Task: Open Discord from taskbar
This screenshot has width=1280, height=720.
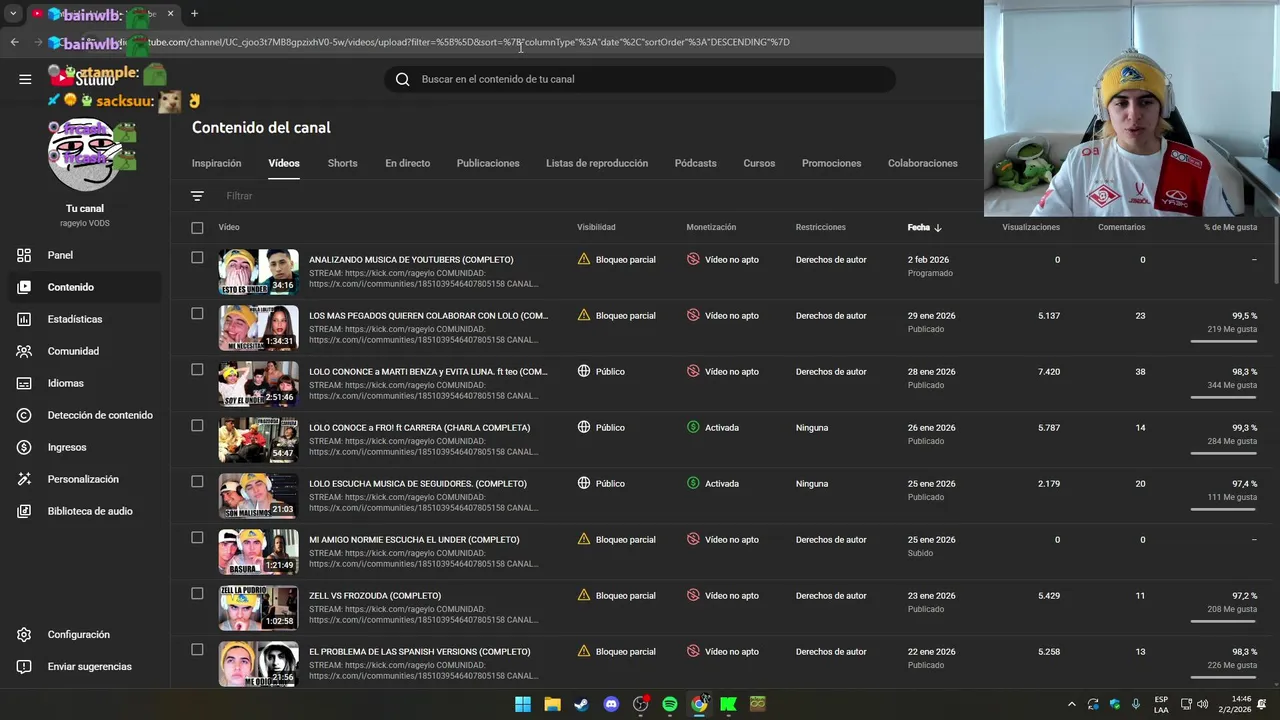Action: point(611,704)
